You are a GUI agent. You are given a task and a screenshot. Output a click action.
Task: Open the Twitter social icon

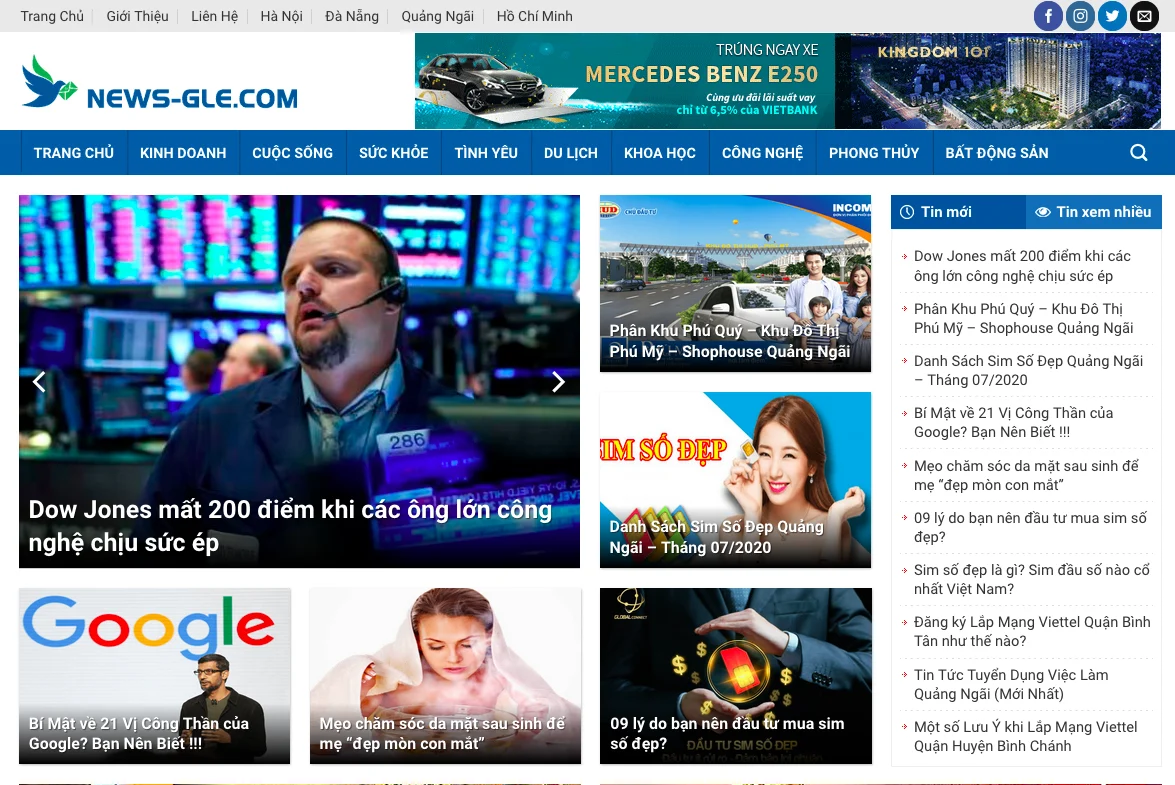point(1112,16)
